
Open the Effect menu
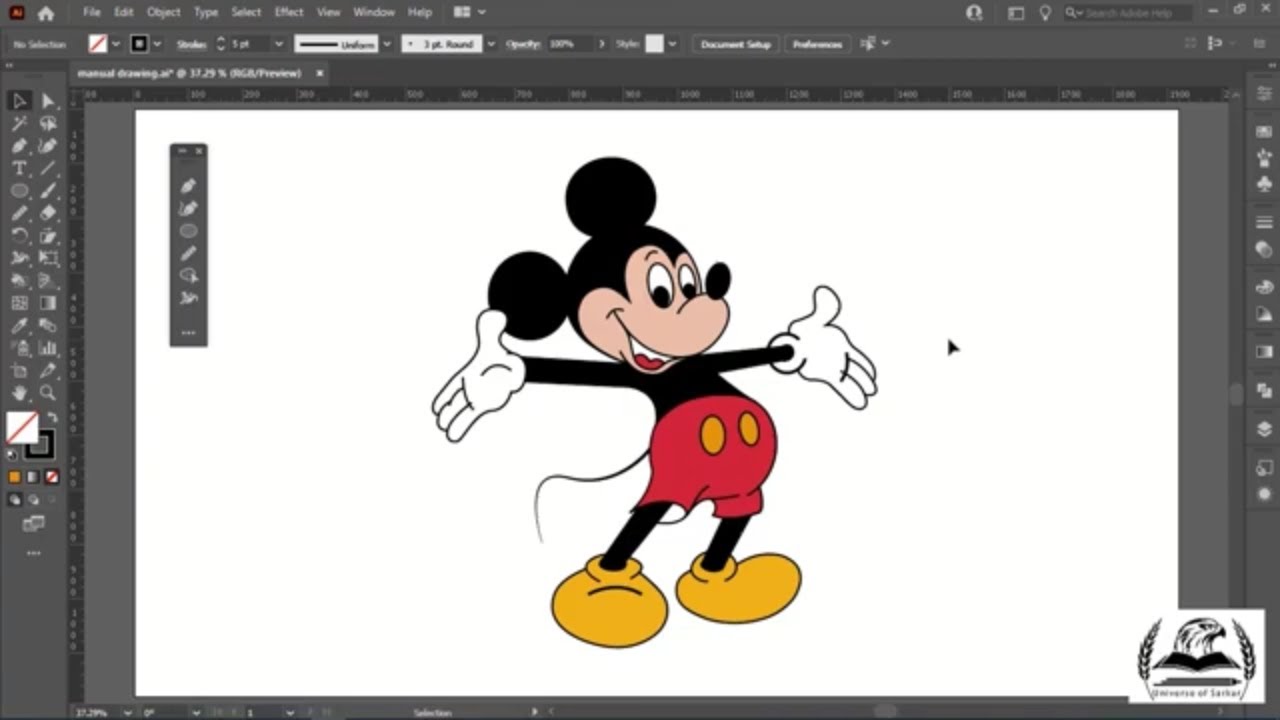(x=289, y=12)
